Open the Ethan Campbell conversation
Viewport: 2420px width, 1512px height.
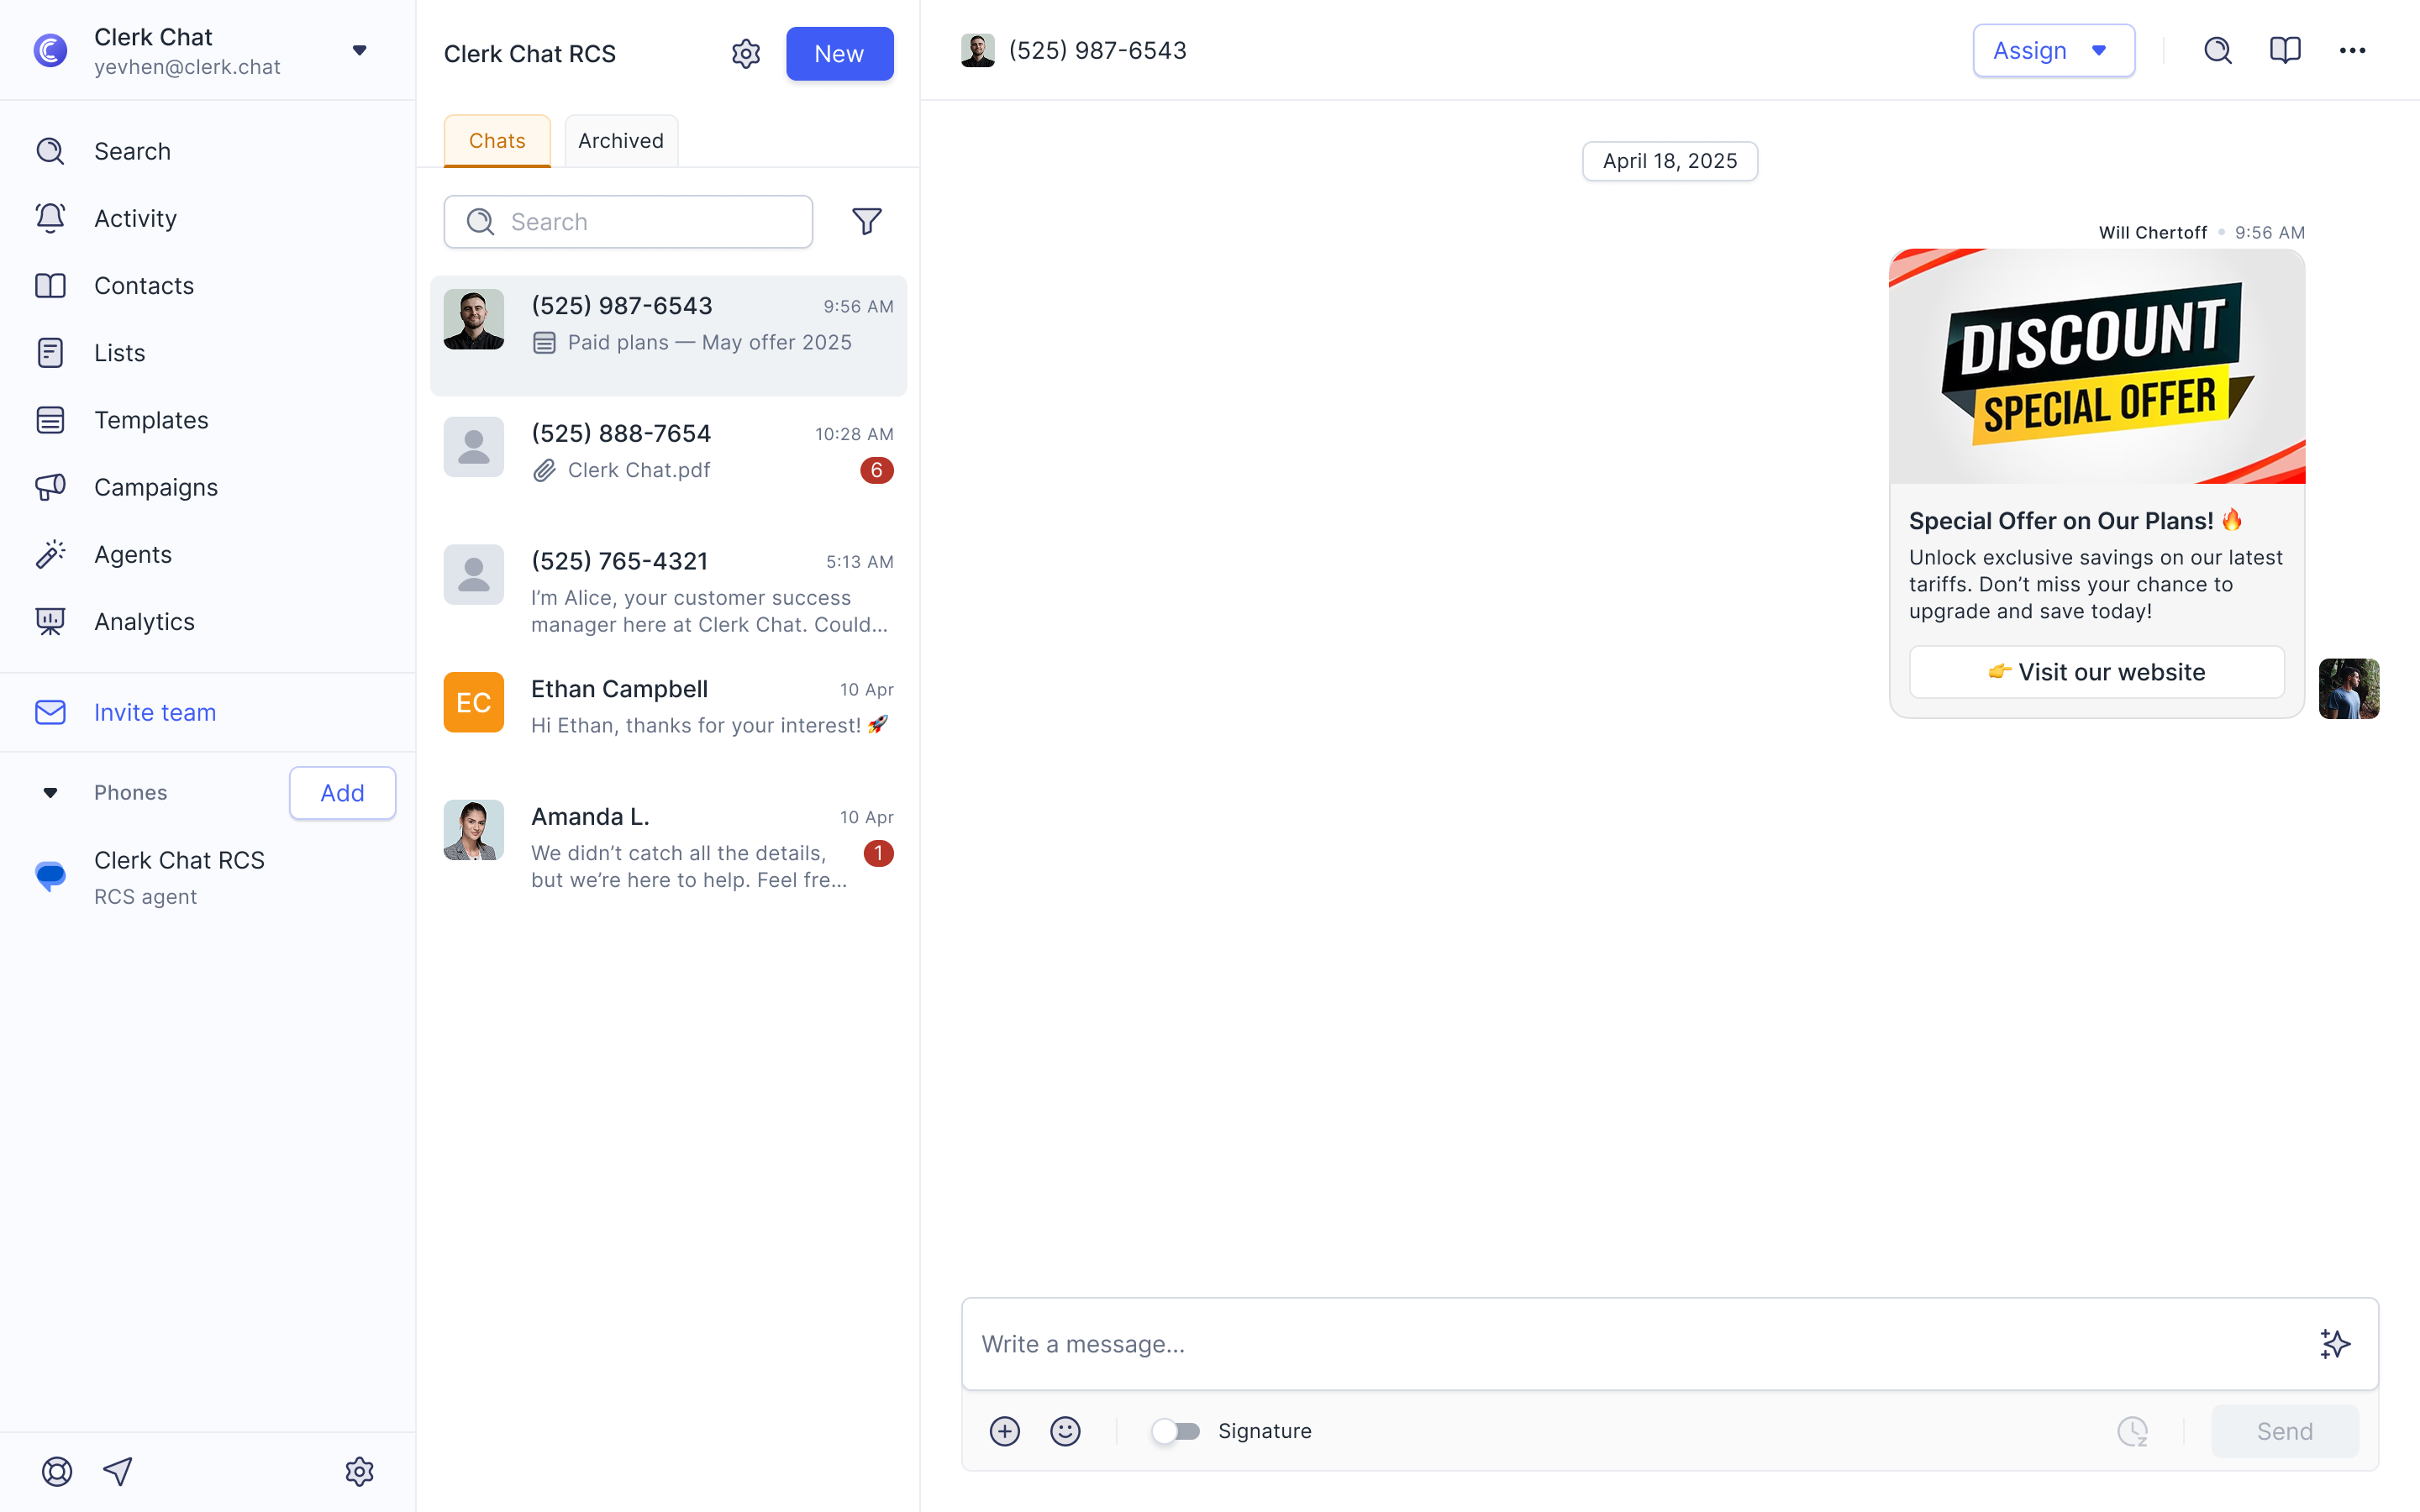668,706
